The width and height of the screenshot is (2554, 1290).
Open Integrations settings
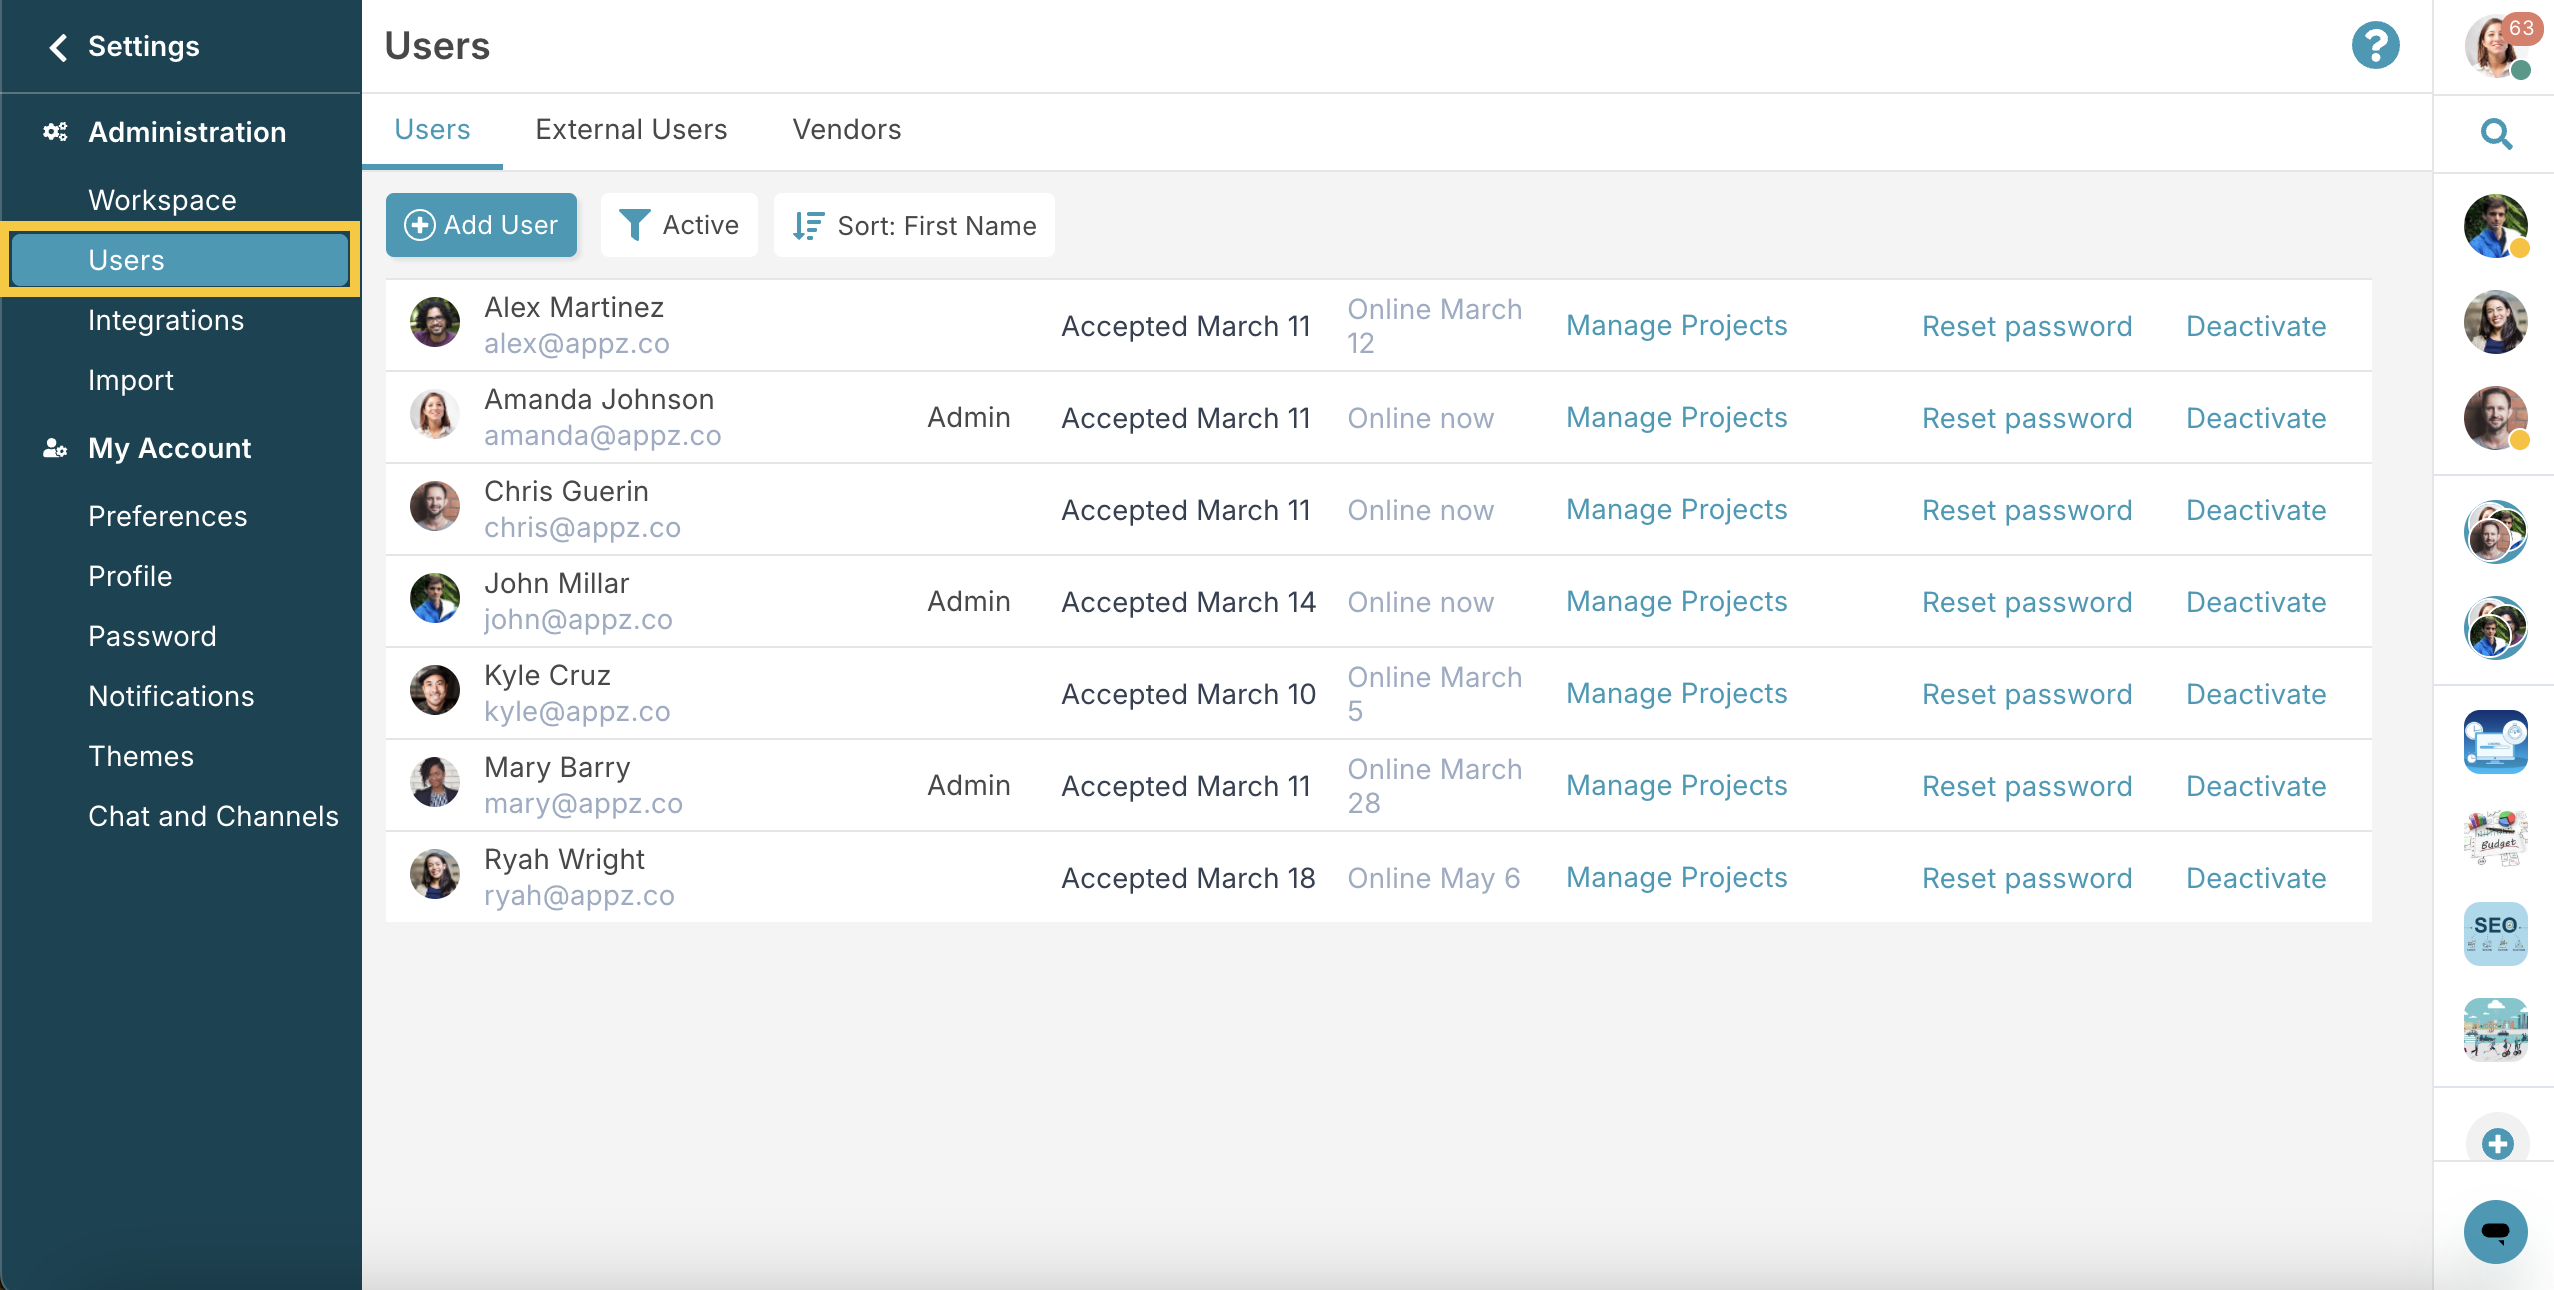[x=166, y=320]
